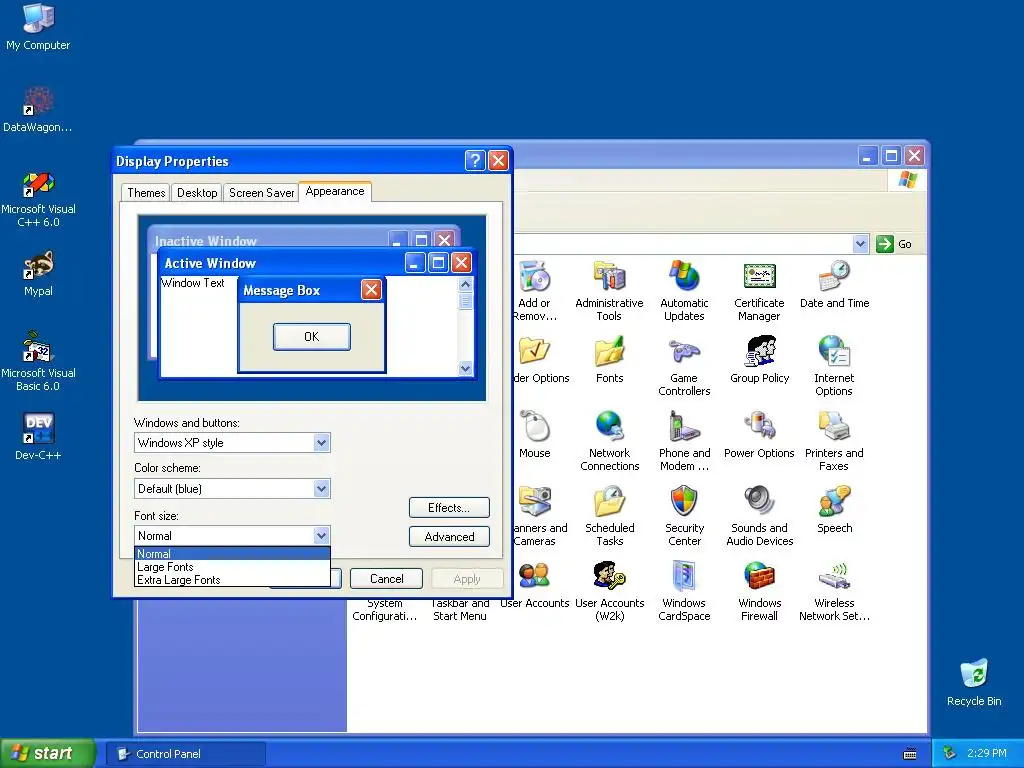Launch Mypal browser desktop icon
1024x768 pixels.
tap(38, 274)
